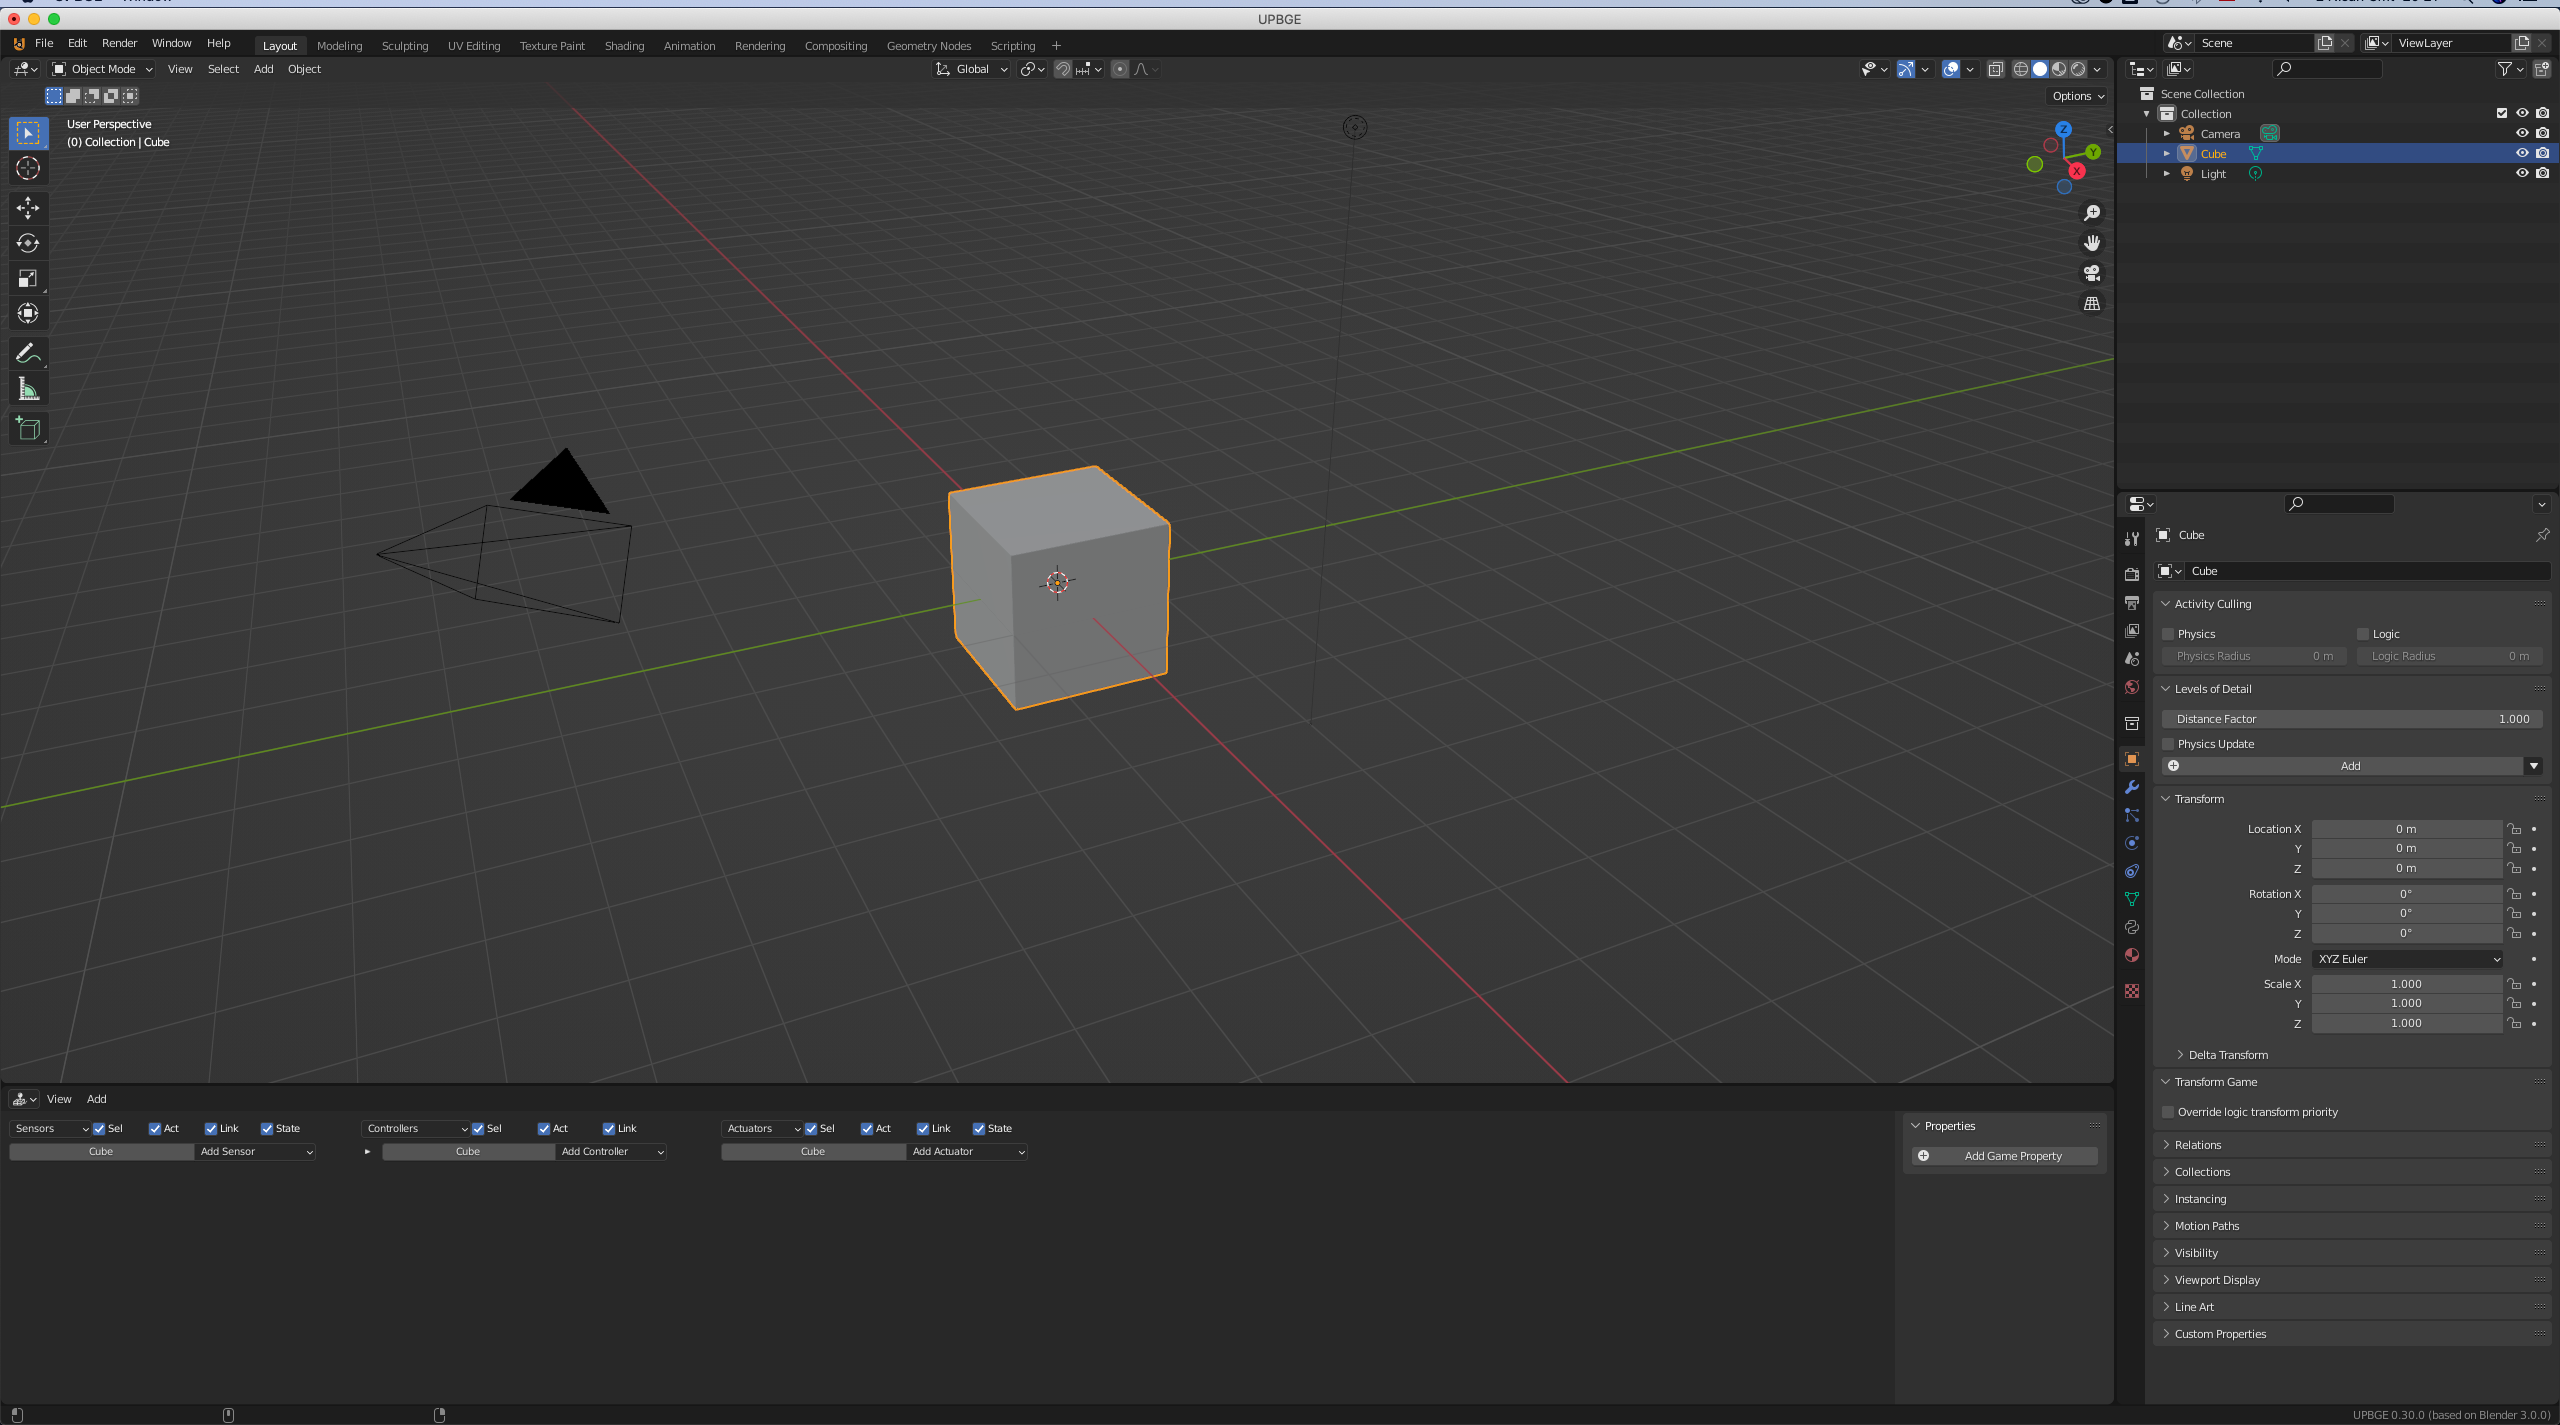Screen dimensions: 2560x1425
Task: Select the Measure tool
Action: click(28, 389)
